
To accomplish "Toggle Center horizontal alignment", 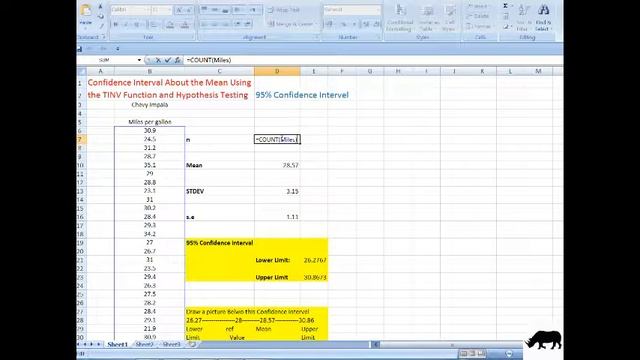I will click(215, 24).
